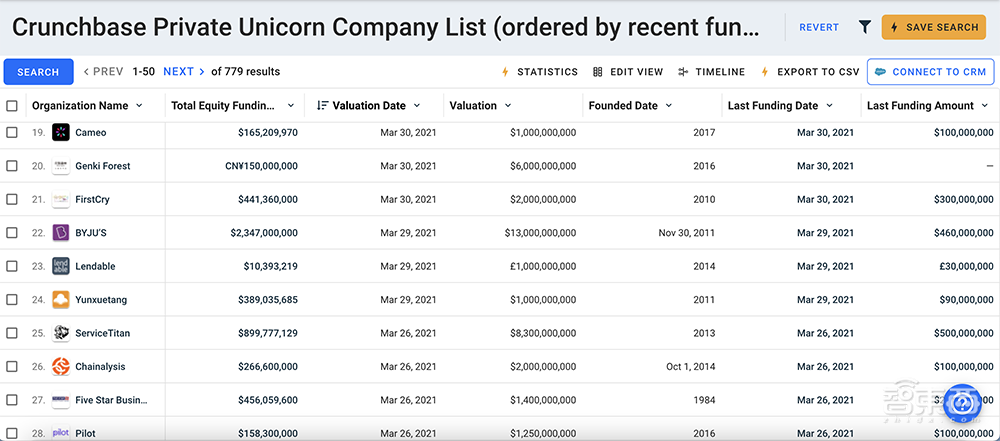This screenshot has height=441, width=1000.
Task: Open the Lendable organization link
Action: pyautogui.click(x=95, y=266)
